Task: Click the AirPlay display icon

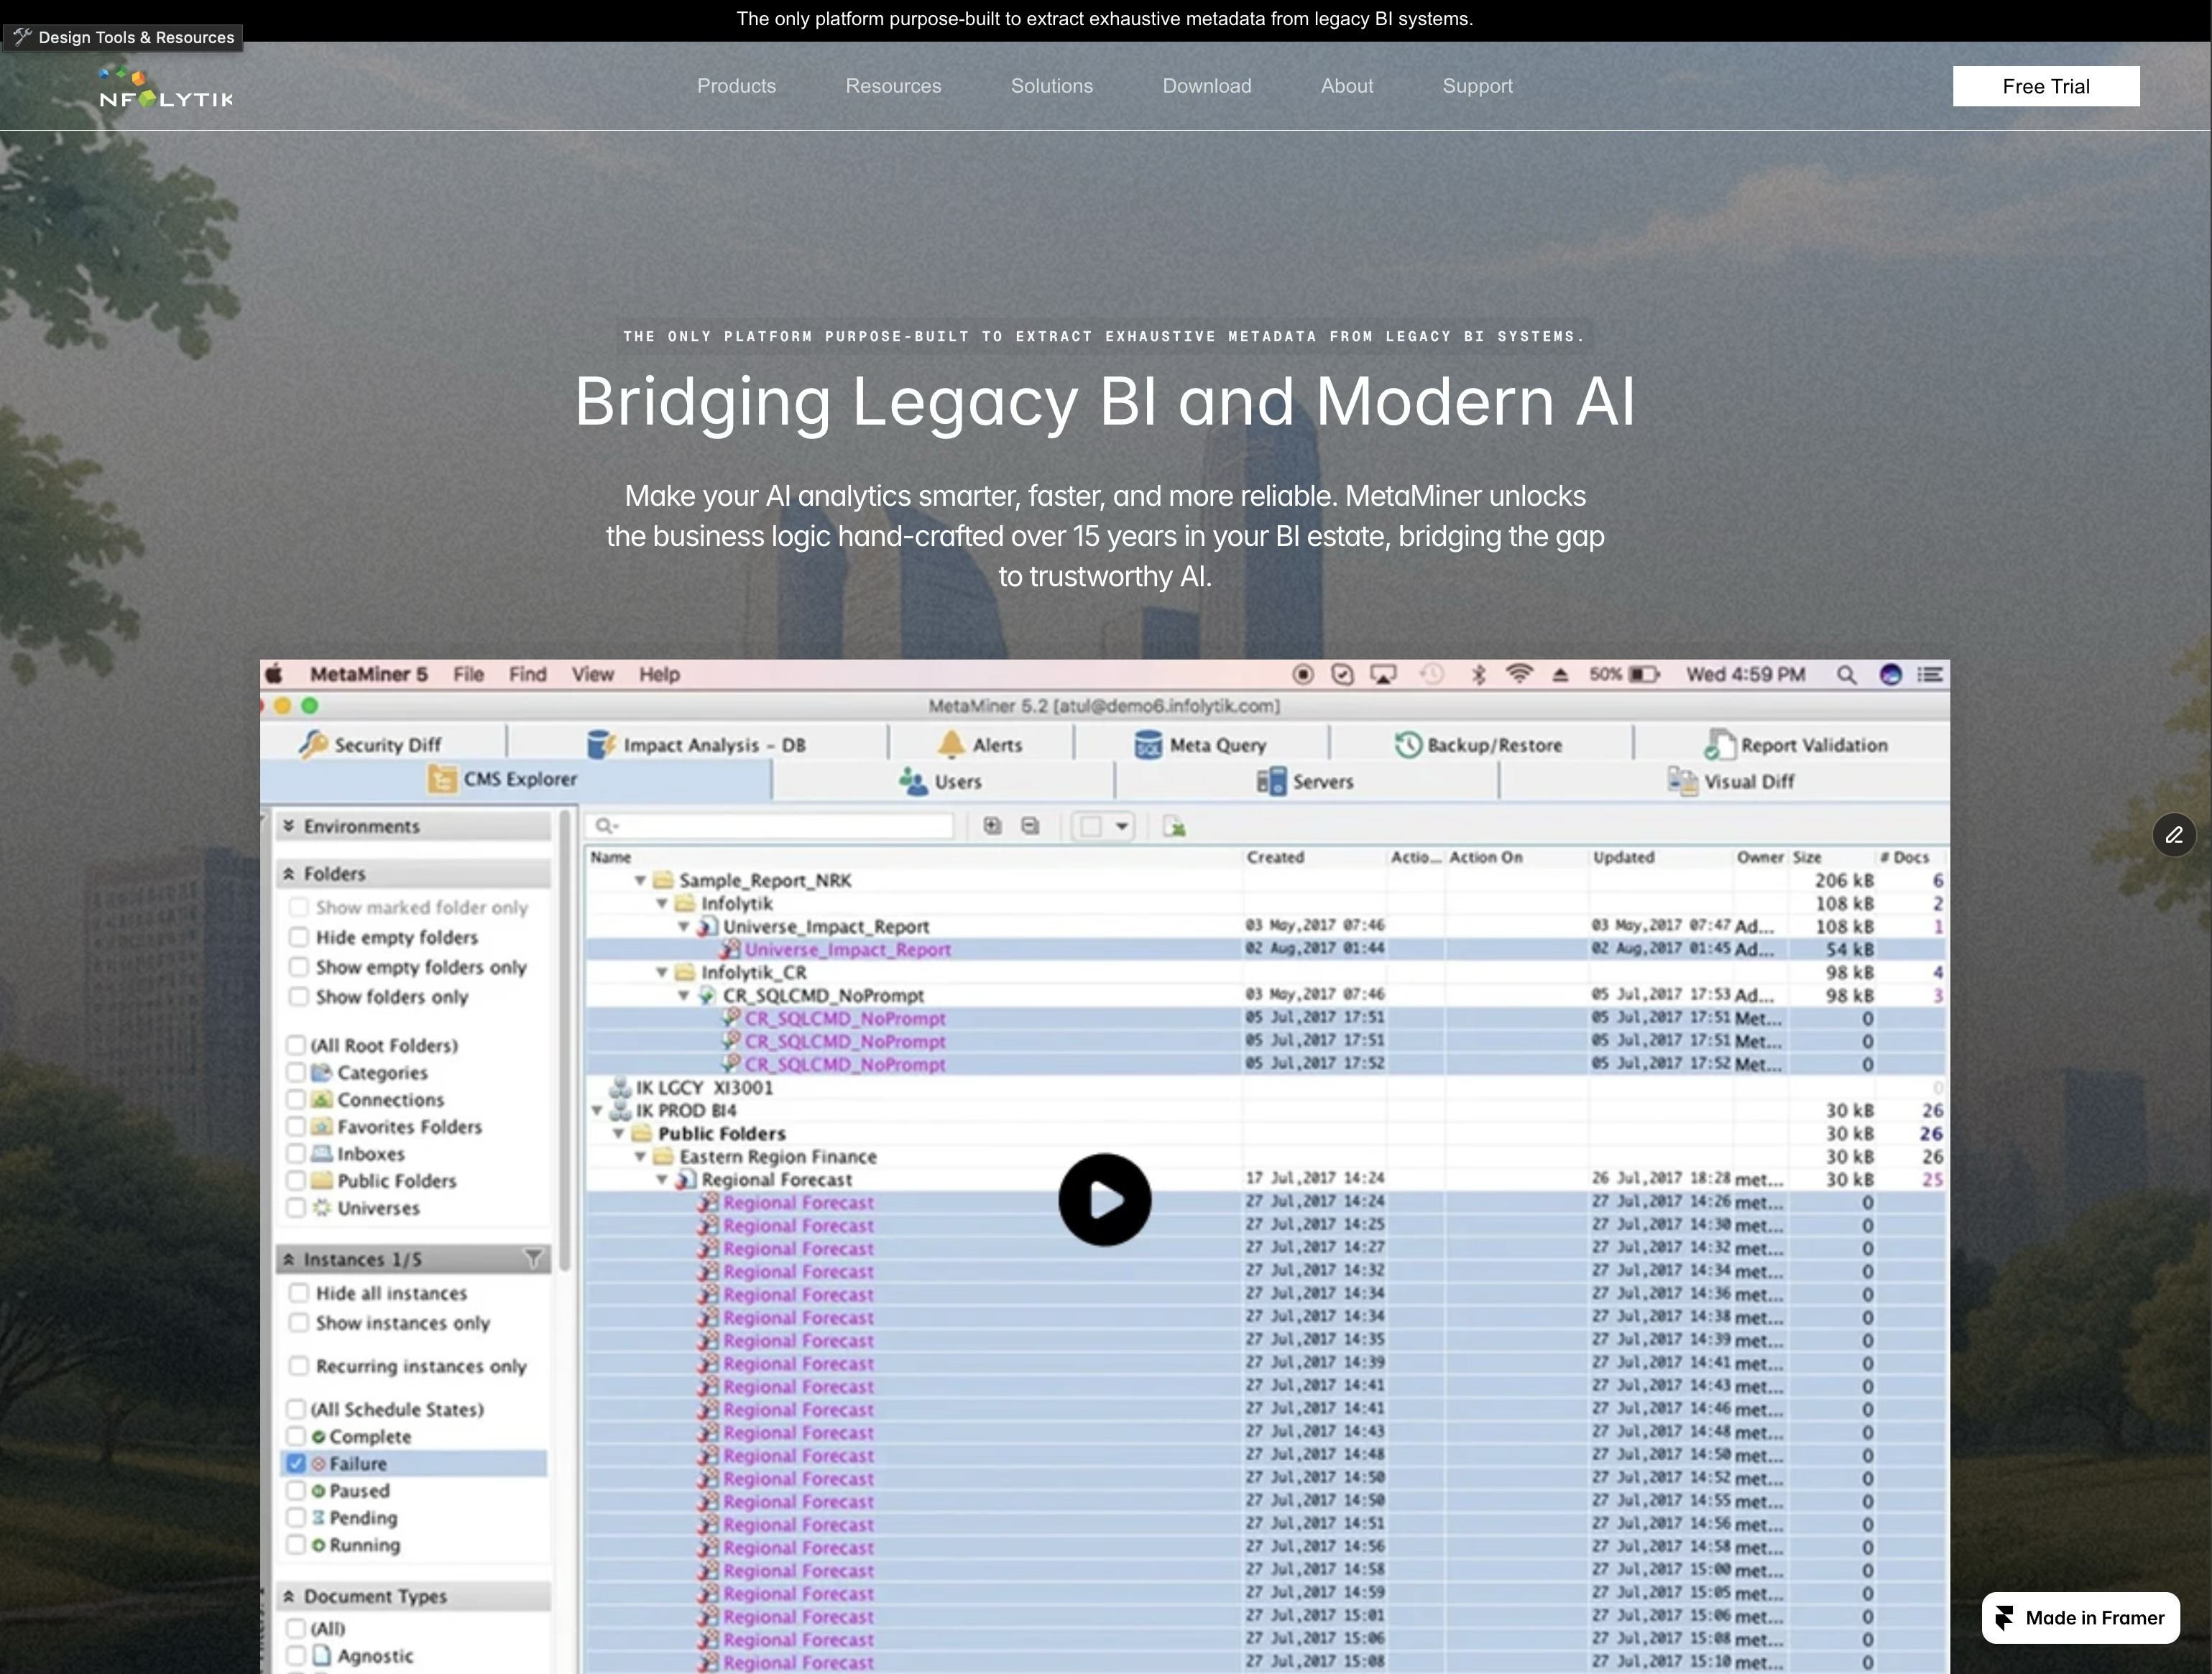Action: tap(1383, 675)
